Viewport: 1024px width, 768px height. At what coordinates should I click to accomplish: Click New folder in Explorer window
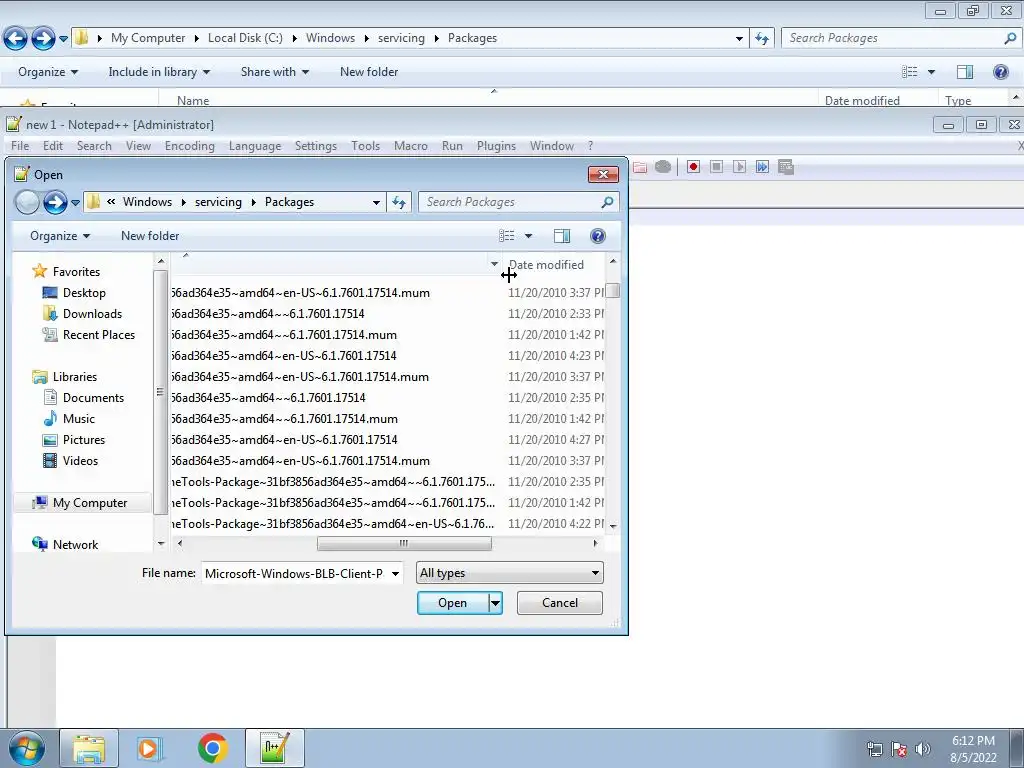(x=369, y=72)
